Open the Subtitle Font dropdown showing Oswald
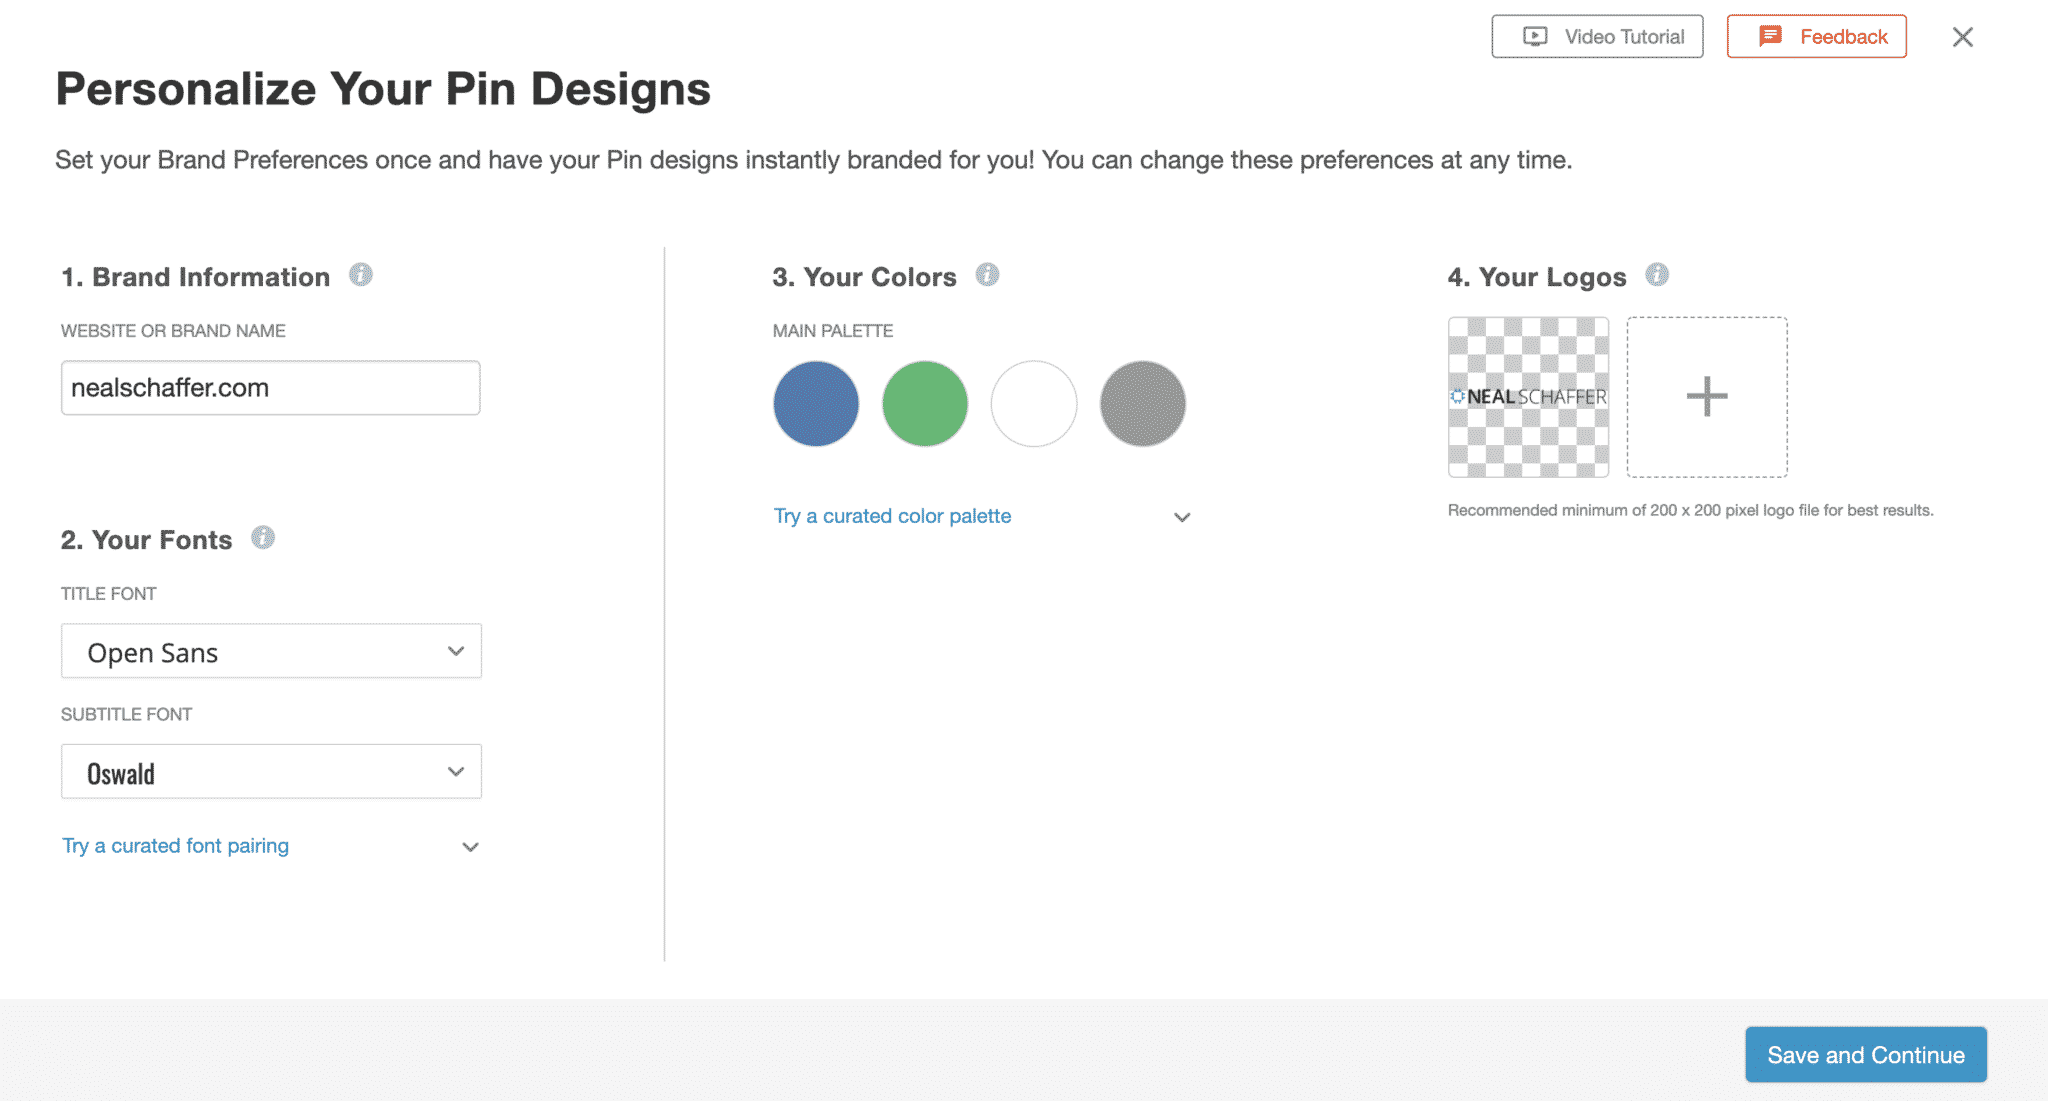Screen dimensions: 2048x1101 [x=271, y=772]
